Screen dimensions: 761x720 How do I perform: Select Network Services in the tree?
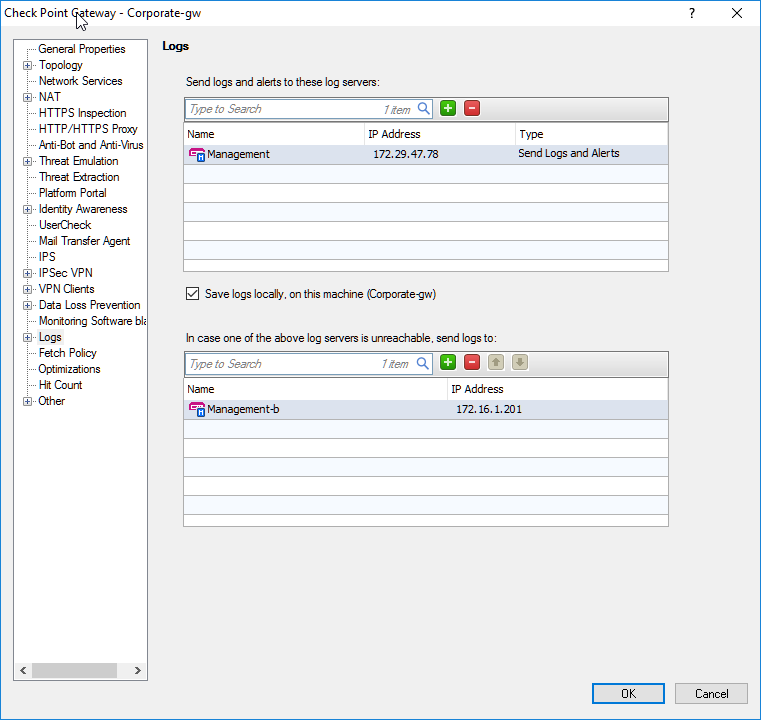pos(81,81)
